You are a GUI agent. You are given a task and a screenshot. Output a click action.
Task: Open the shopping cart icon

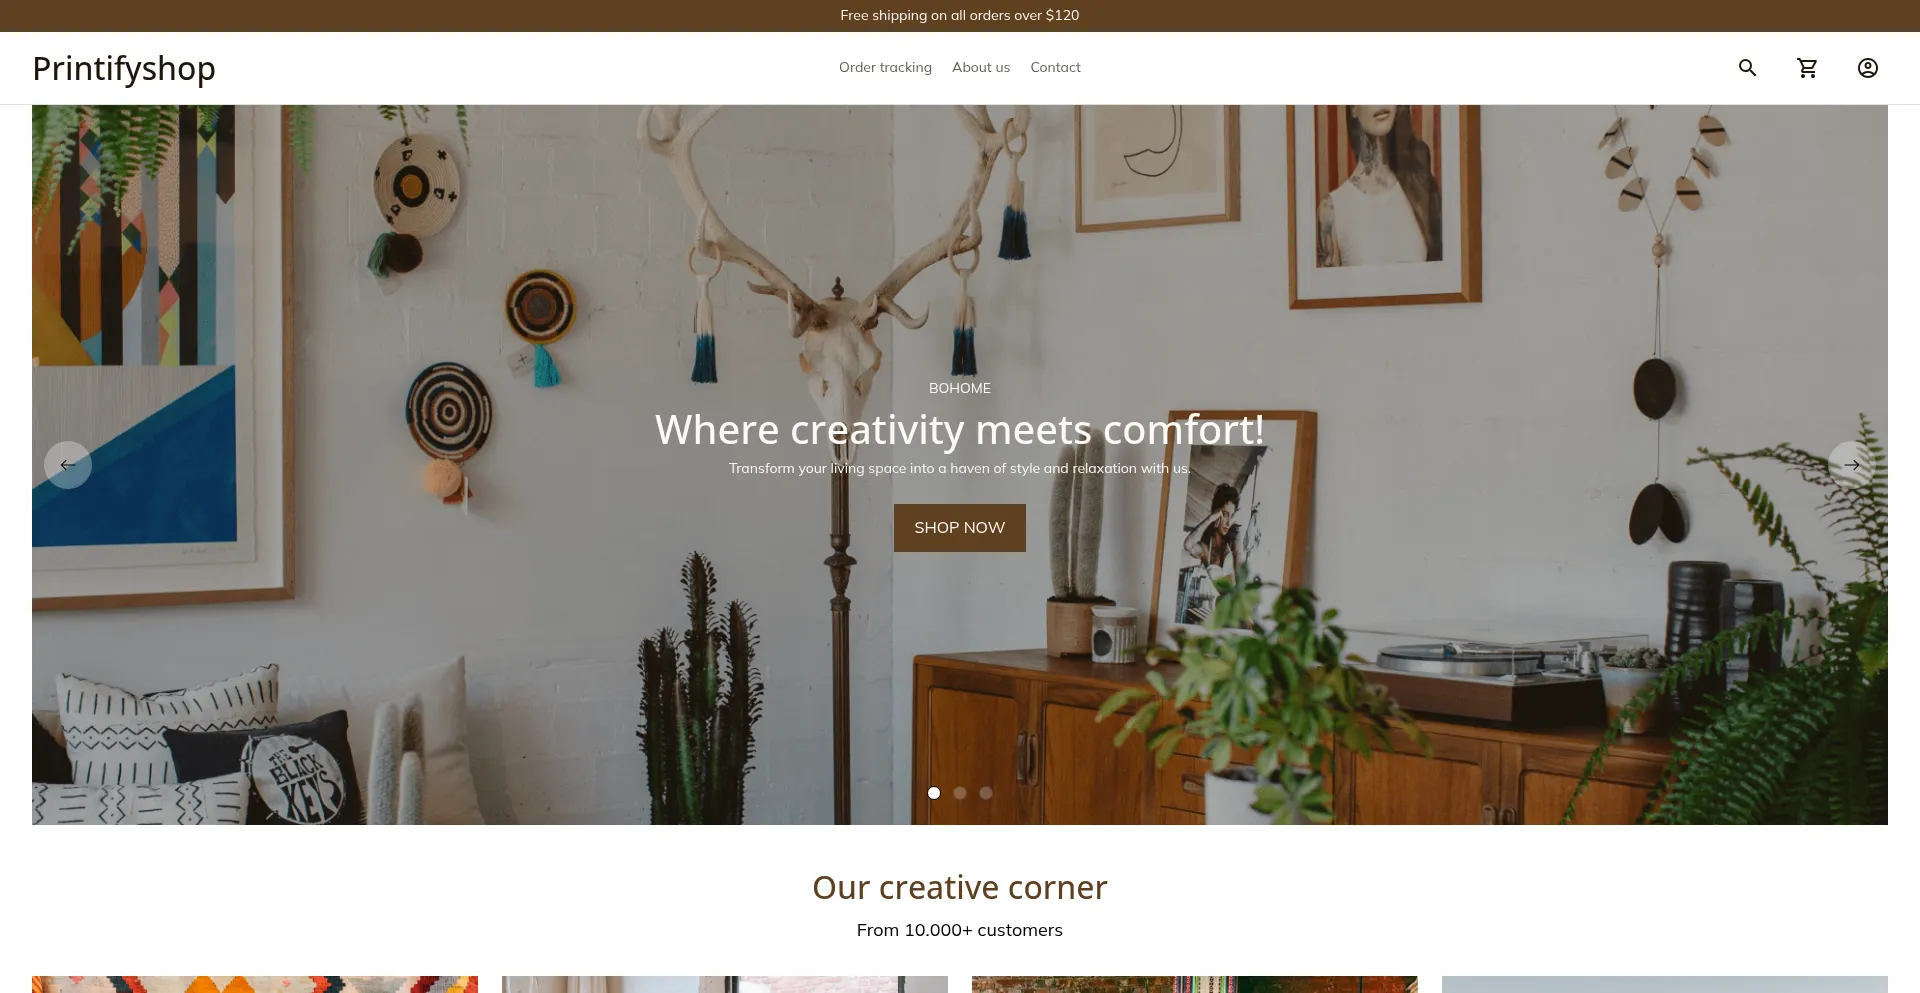point(1807,68)
